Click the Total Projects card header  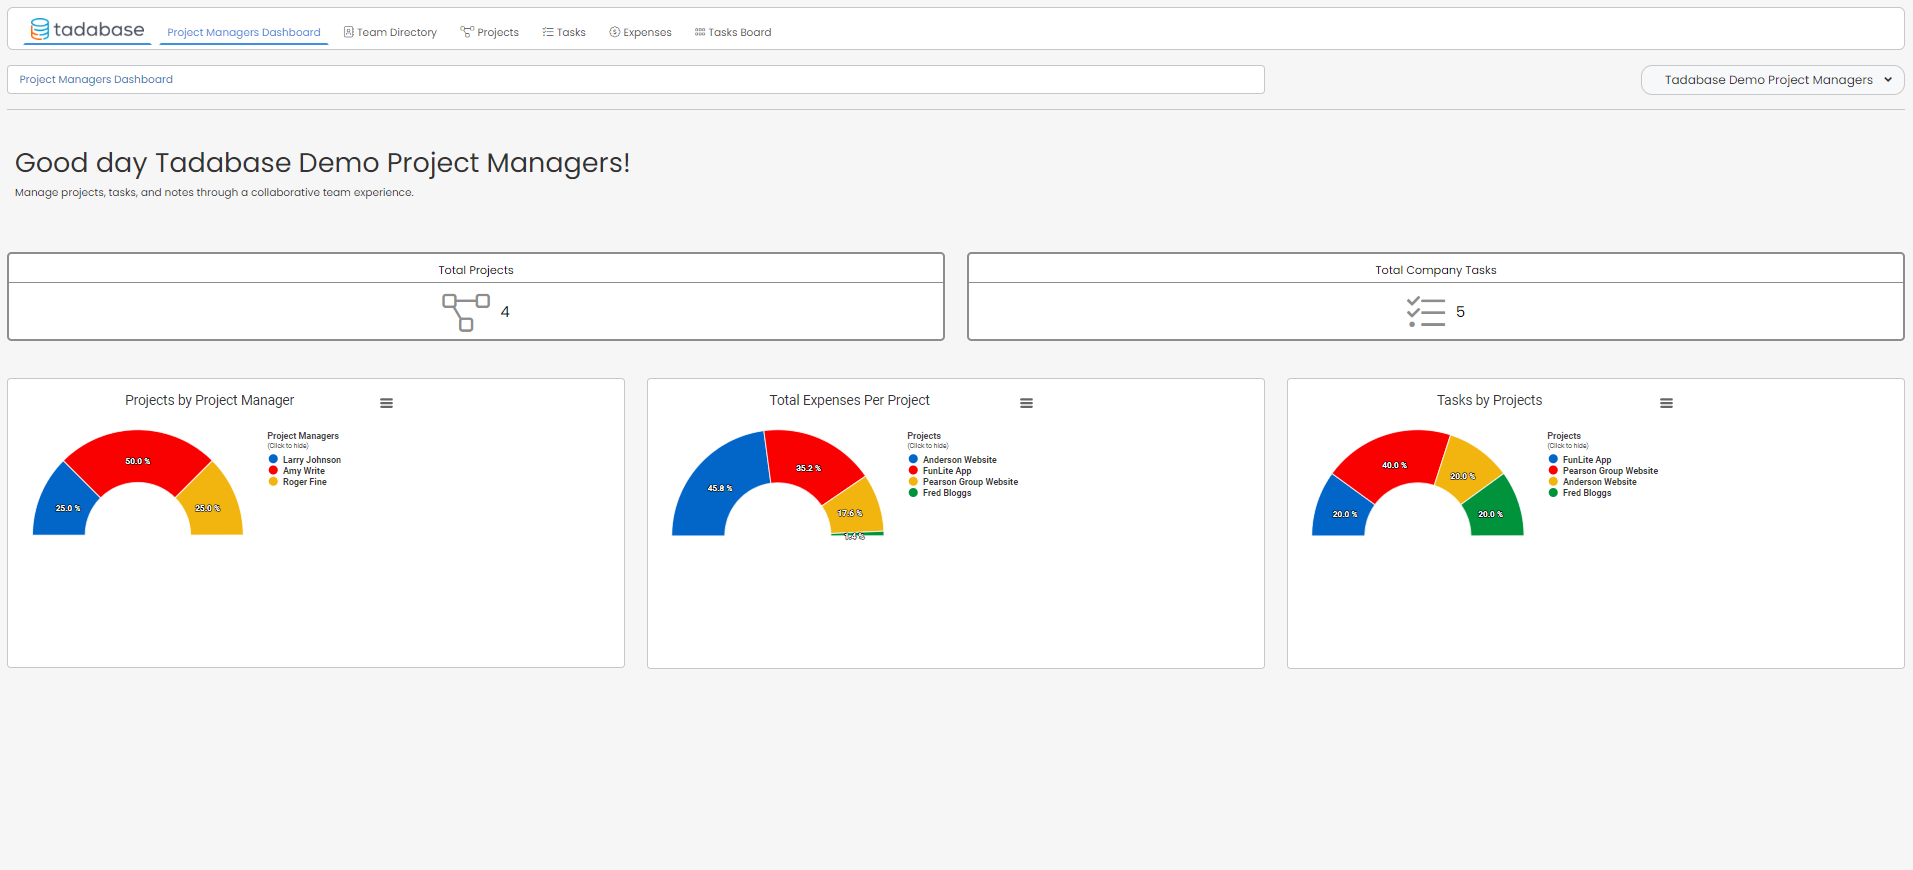click(x=476, y=270)
